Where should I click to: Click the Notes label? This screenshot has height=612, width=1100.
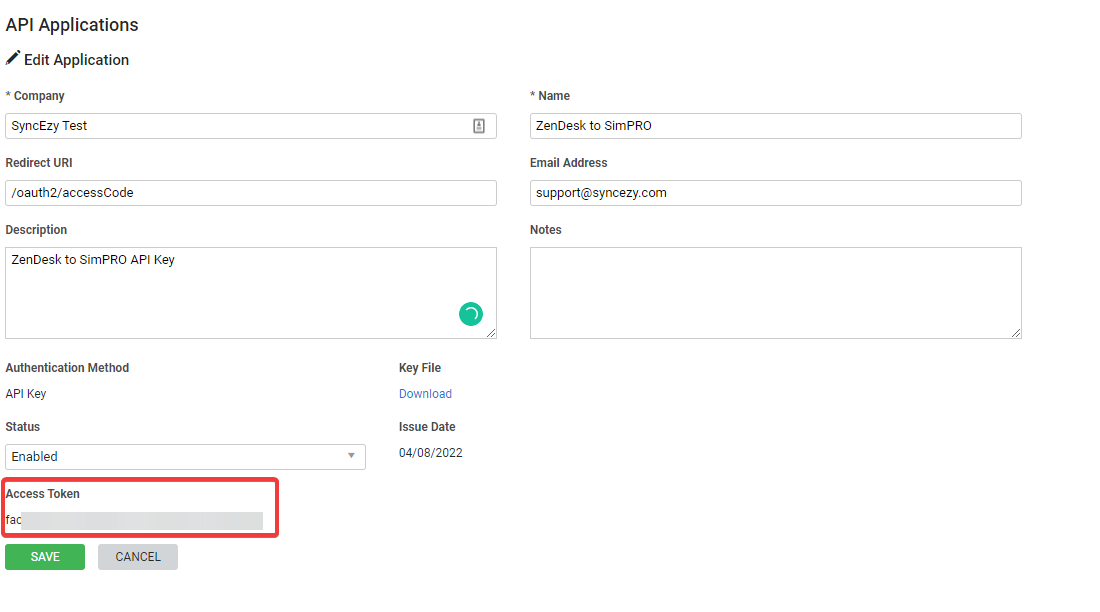pos(546,230)
